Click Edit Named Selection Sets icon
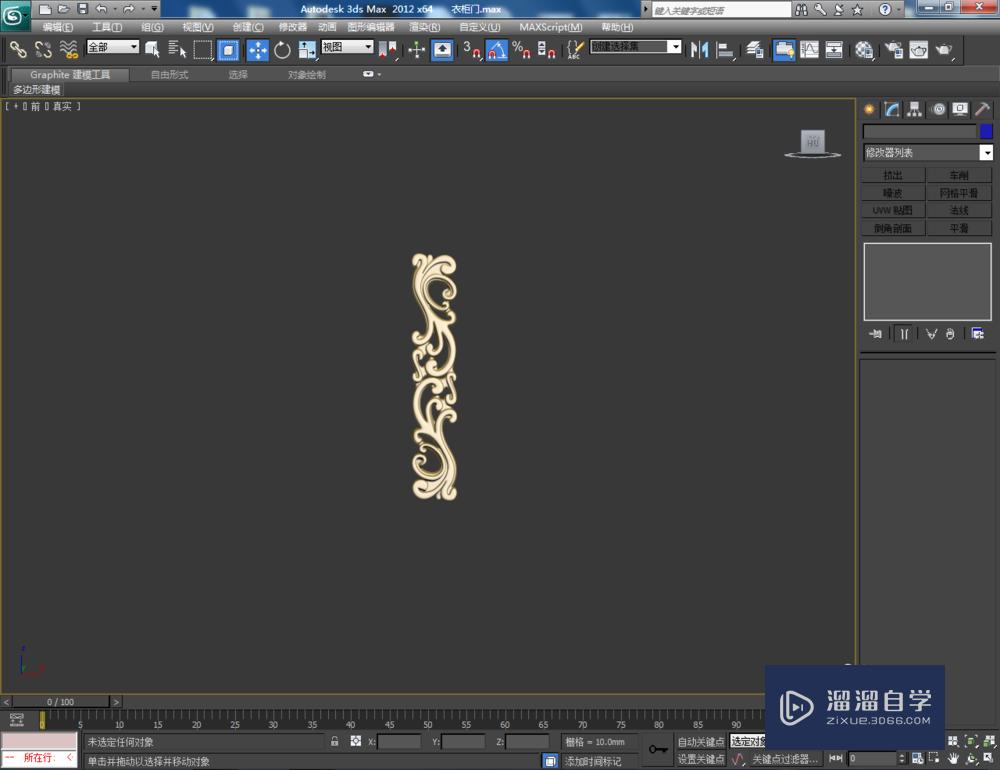This screenshot has width=1000, height=770. click(575, 50)
